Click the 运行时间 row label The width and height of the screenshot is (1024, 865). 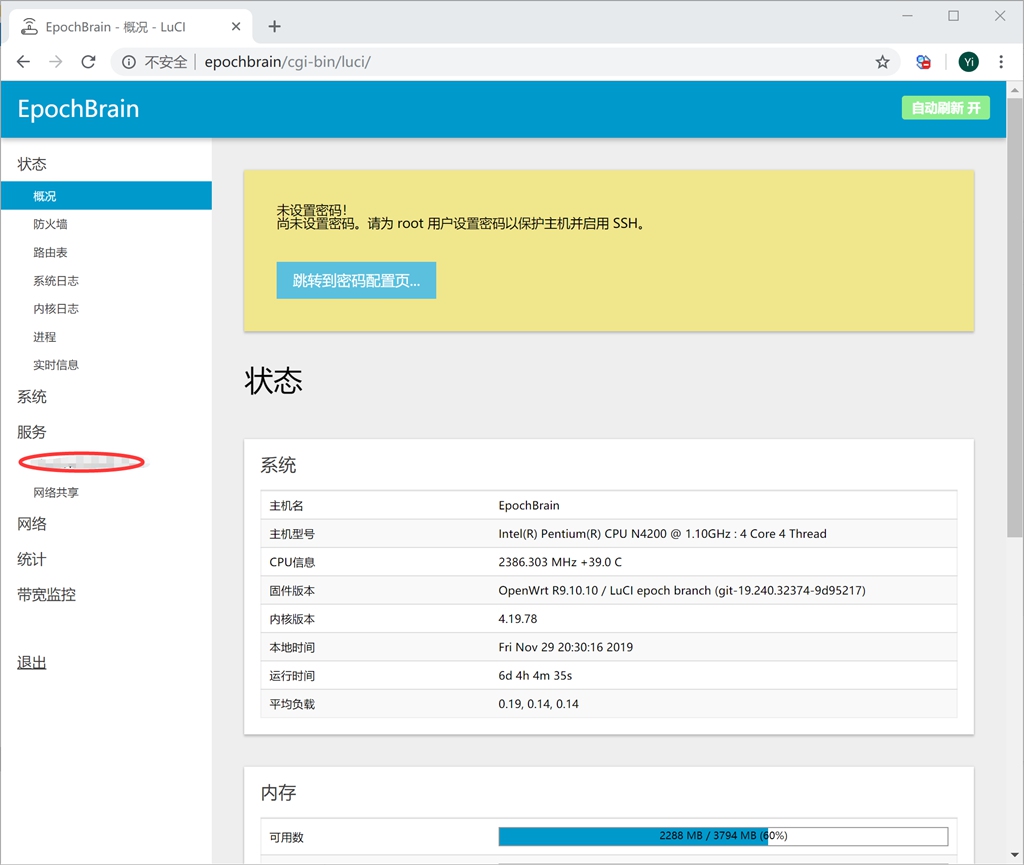(x=292, y=676)
